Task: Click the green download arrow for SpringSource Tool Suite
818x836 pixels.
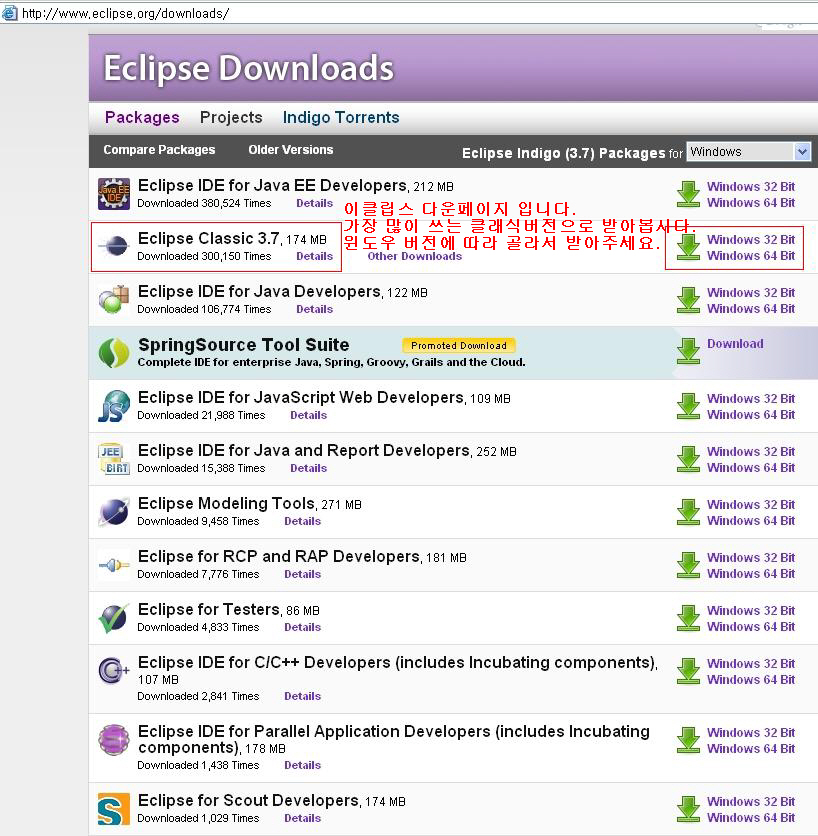Action: coord(688,351)
